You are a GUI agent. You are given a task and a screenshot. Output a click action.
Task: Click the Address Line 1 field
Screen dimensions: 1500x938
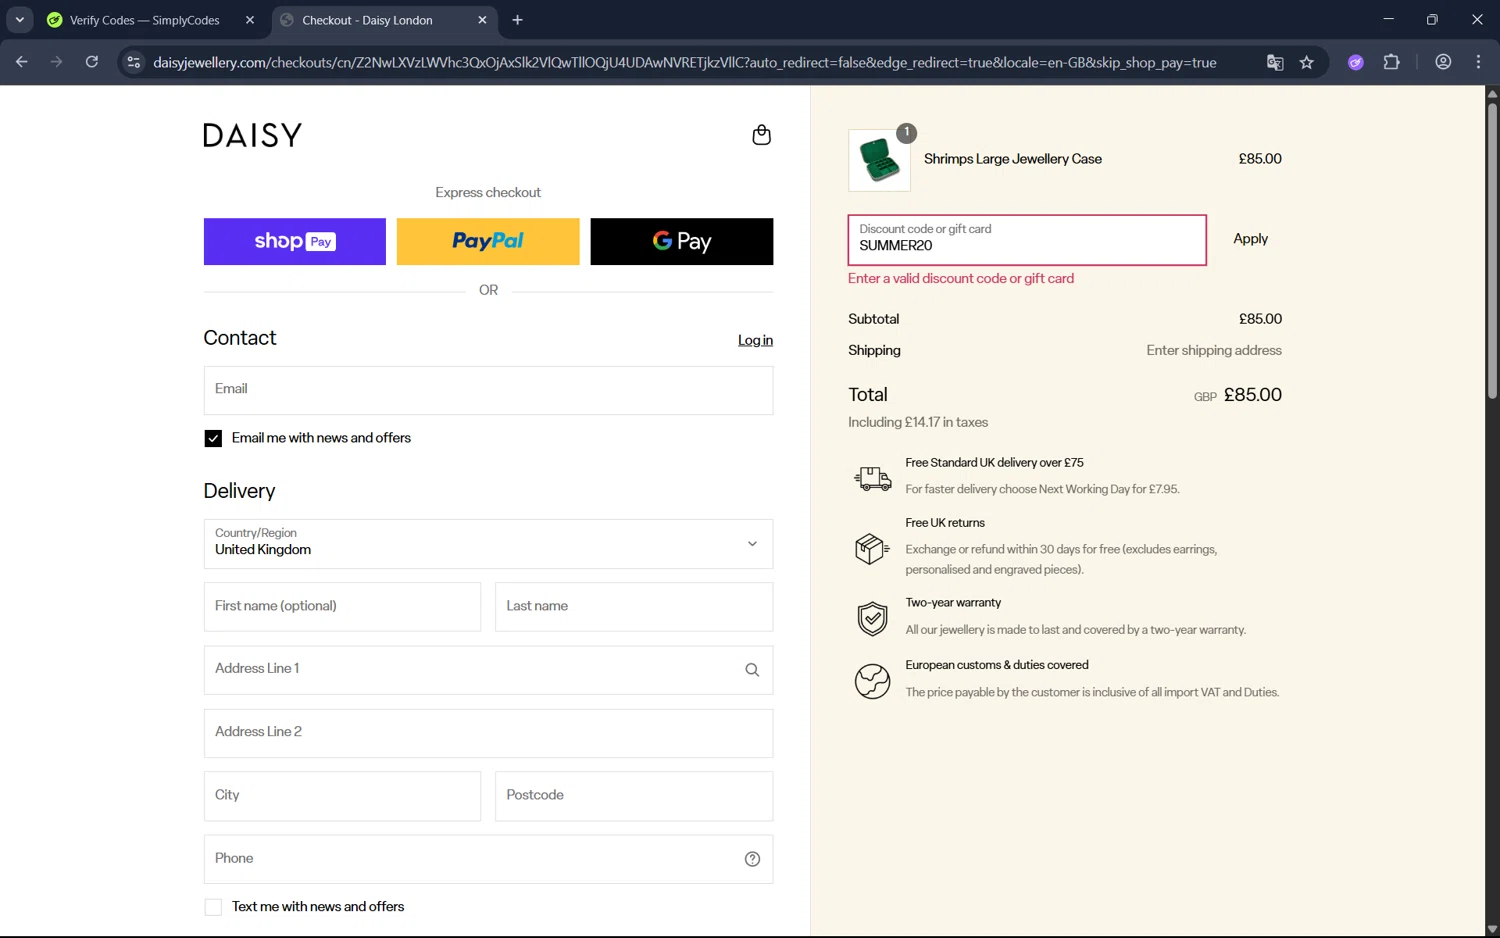pos(488,670)
